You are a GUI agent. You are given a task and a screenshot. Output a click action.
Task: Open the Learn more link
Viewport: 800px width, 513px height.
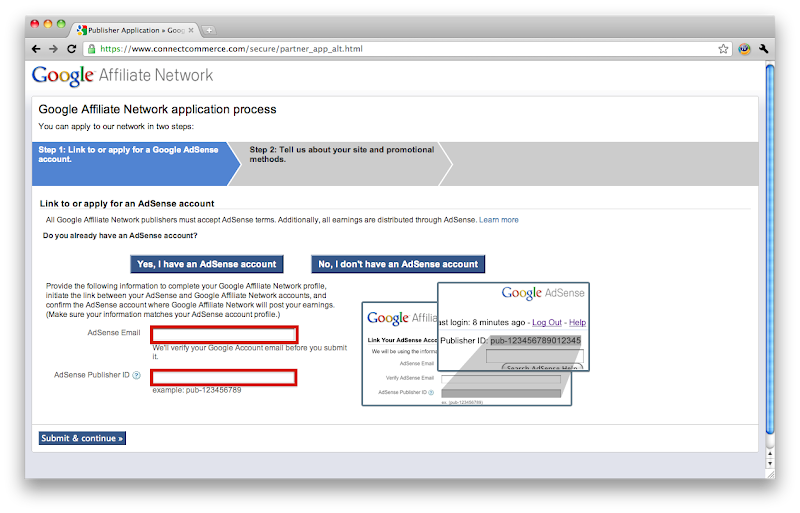pyautogui.click(x=498, y=220)
